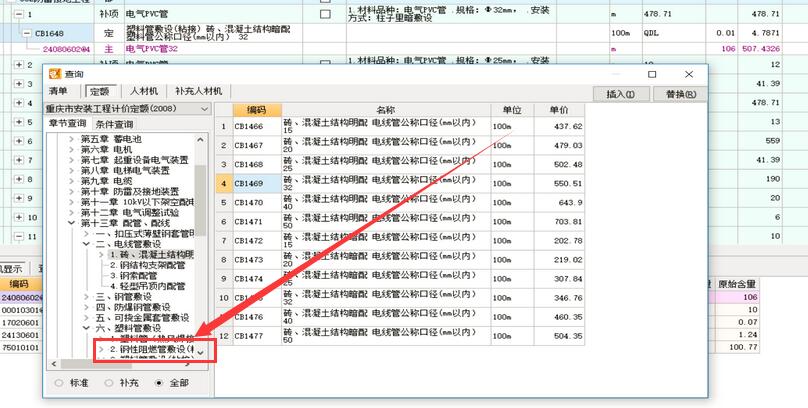
Task: Select 第八章 电梯电气装置 in the tree
Action: click(125, 170)
